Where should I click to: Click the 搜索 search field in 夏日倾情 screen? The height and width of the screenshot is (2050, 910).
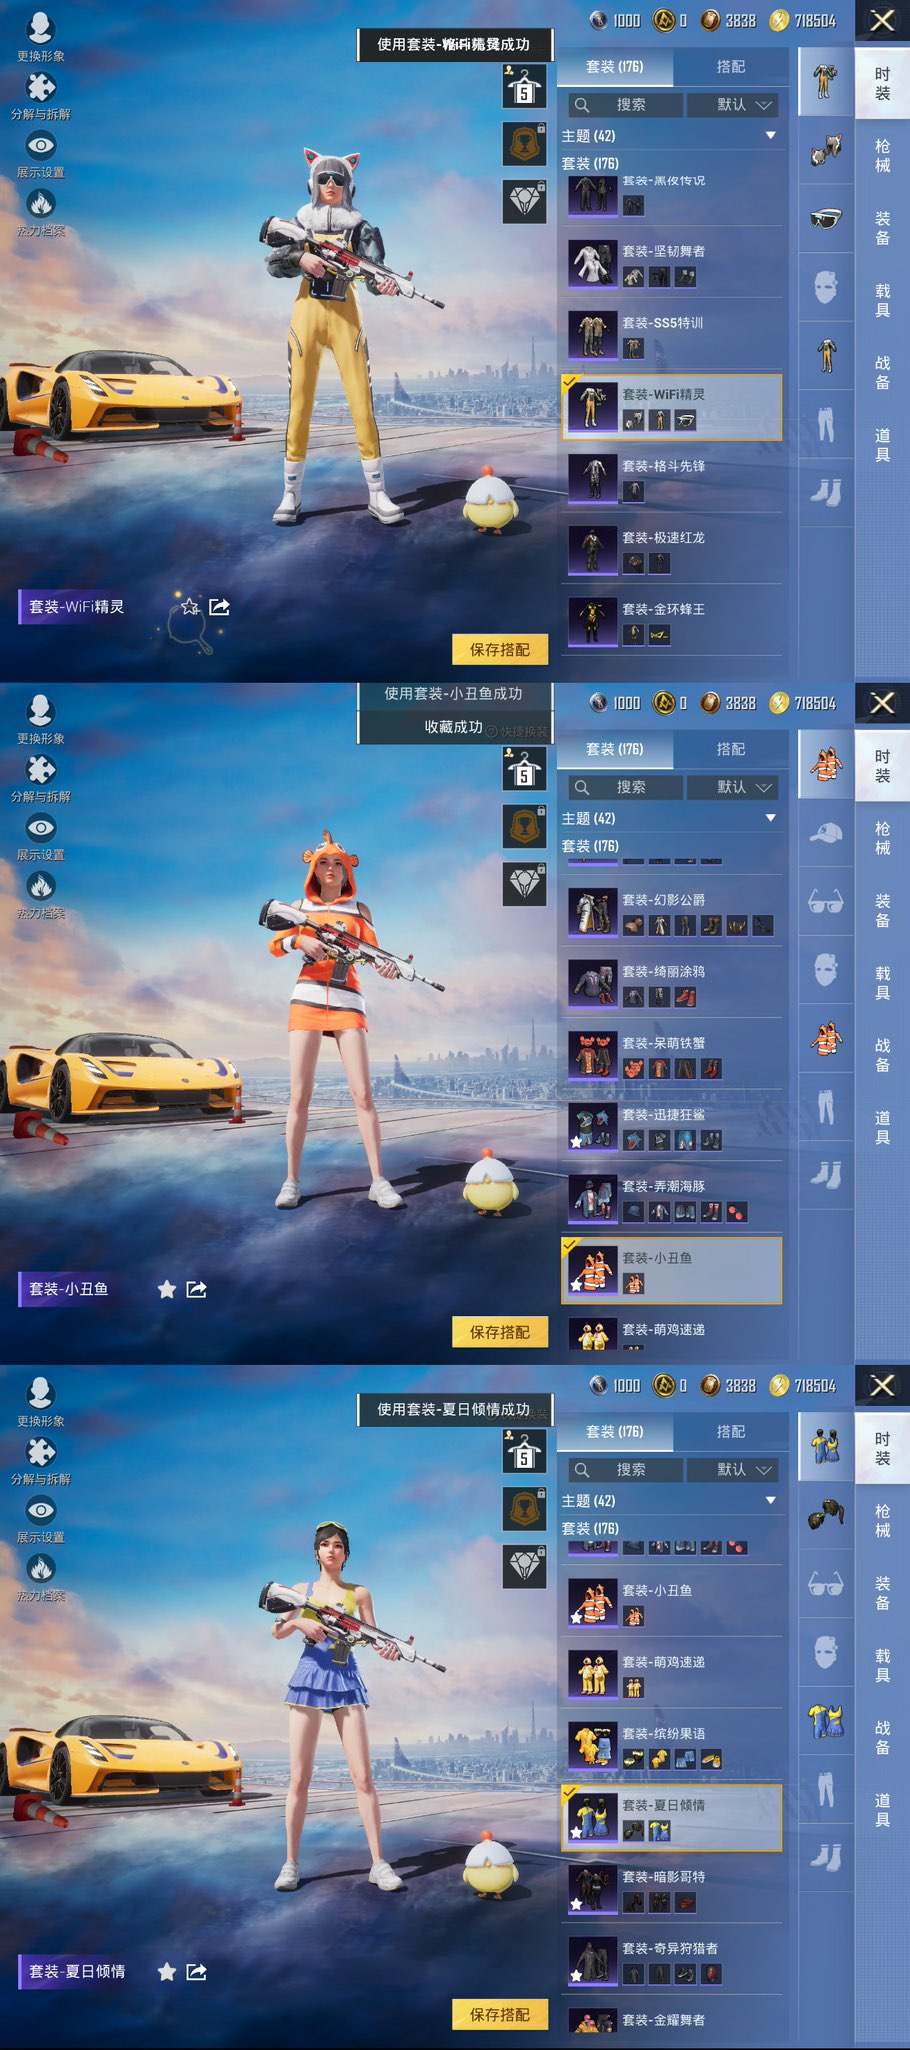tap(626, 1470)
